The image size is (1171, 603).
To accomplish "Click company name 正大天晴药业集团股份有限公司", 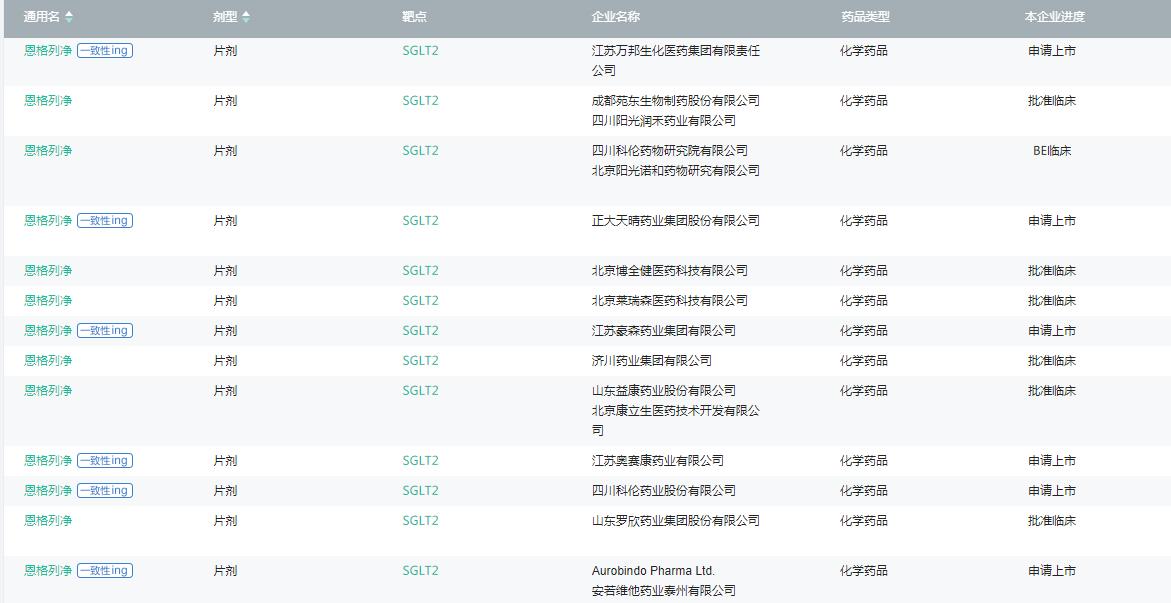I will tap(675, 221).
